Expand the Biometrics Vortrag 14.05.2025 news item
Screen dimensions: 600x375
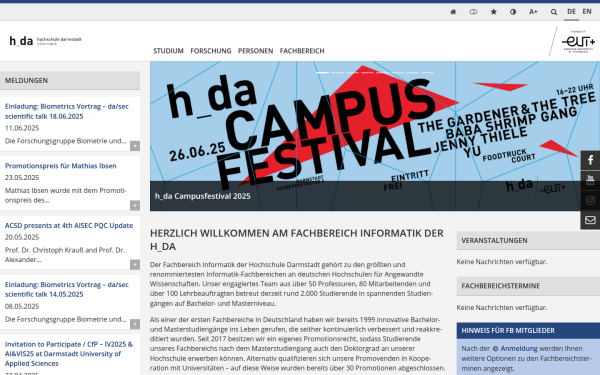pos(135,324)
